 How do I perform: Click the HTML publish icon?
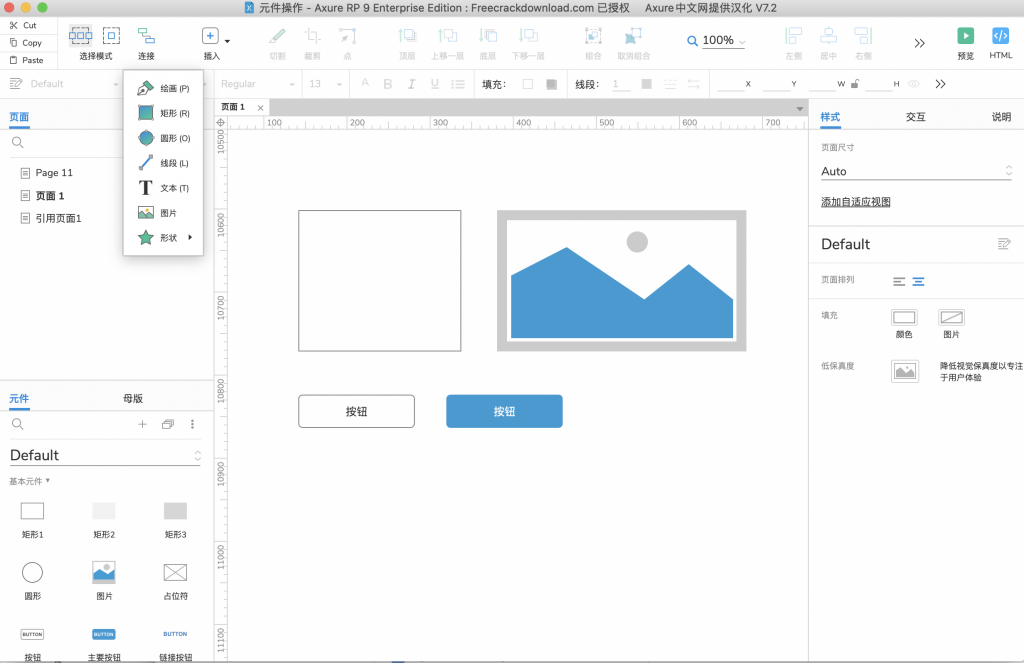(x=1000, y=36)
